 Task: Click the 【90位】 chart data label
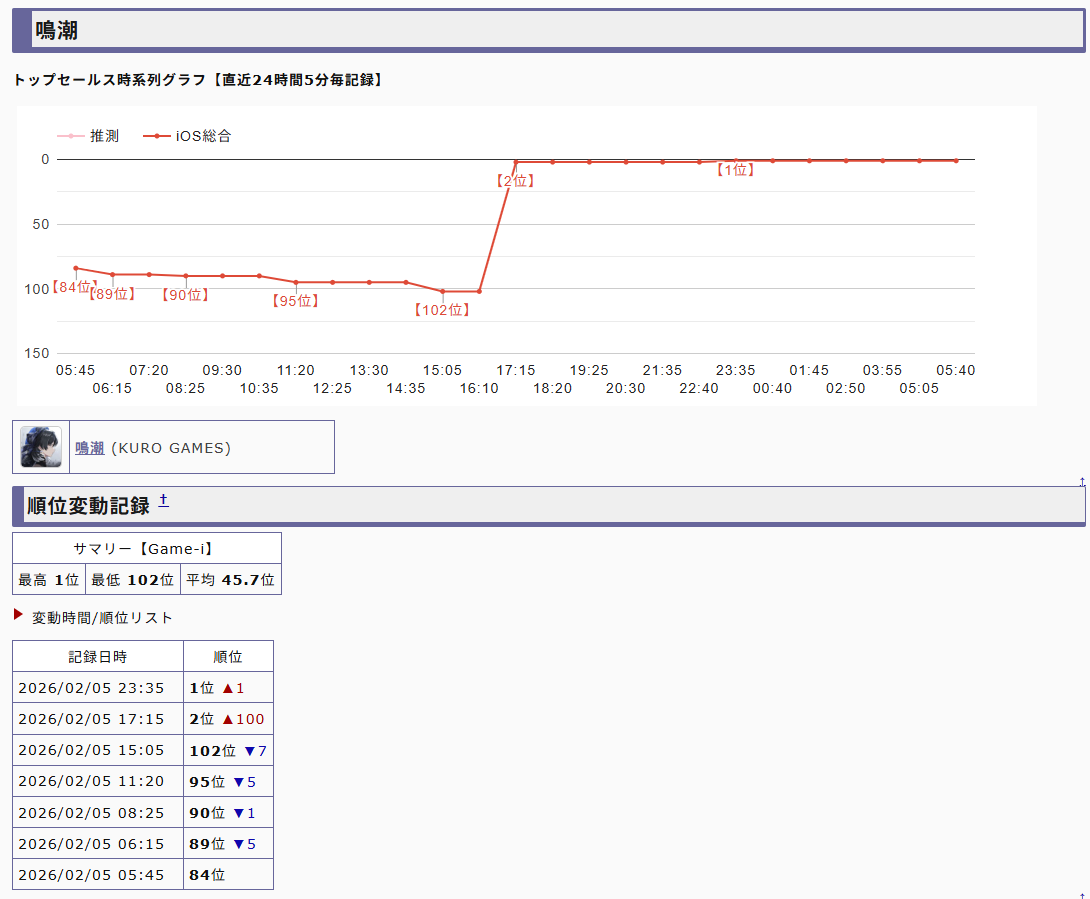coord(186,295)
